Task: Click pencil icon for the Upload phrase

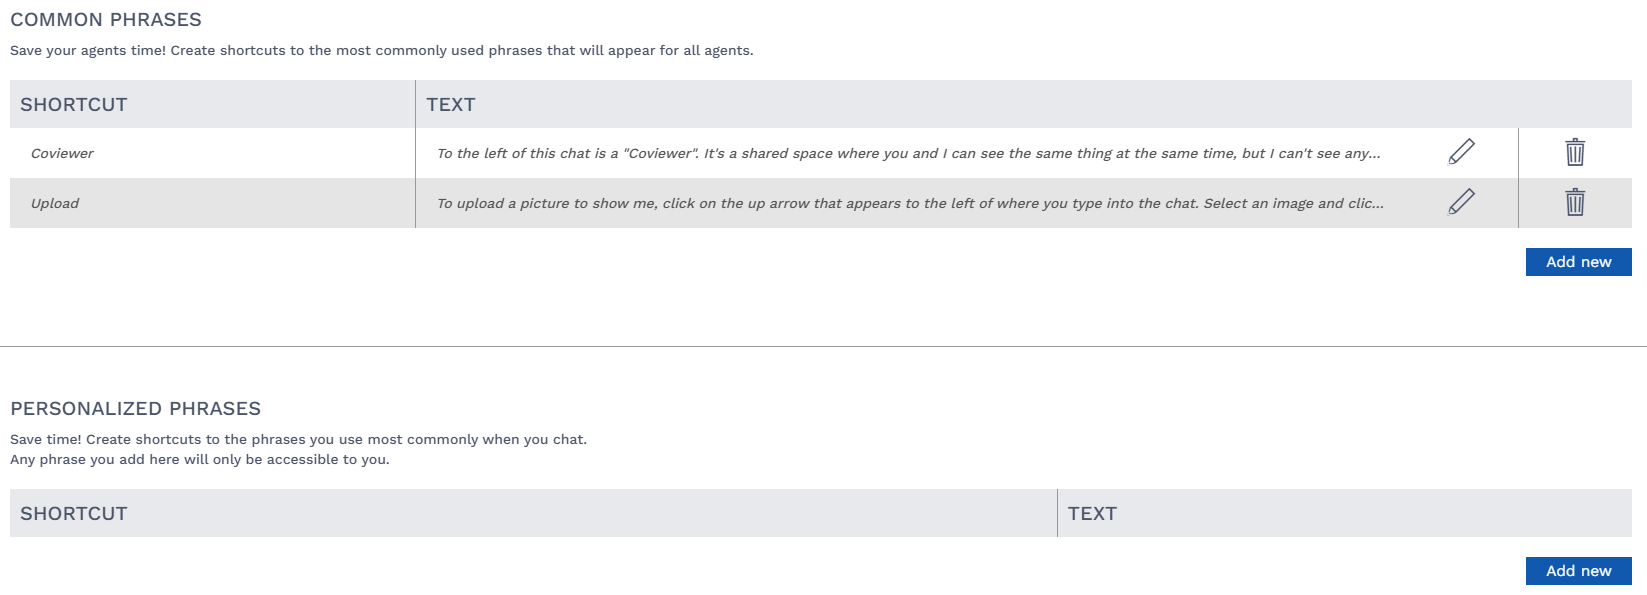Action: click(x=1461, y=202)
